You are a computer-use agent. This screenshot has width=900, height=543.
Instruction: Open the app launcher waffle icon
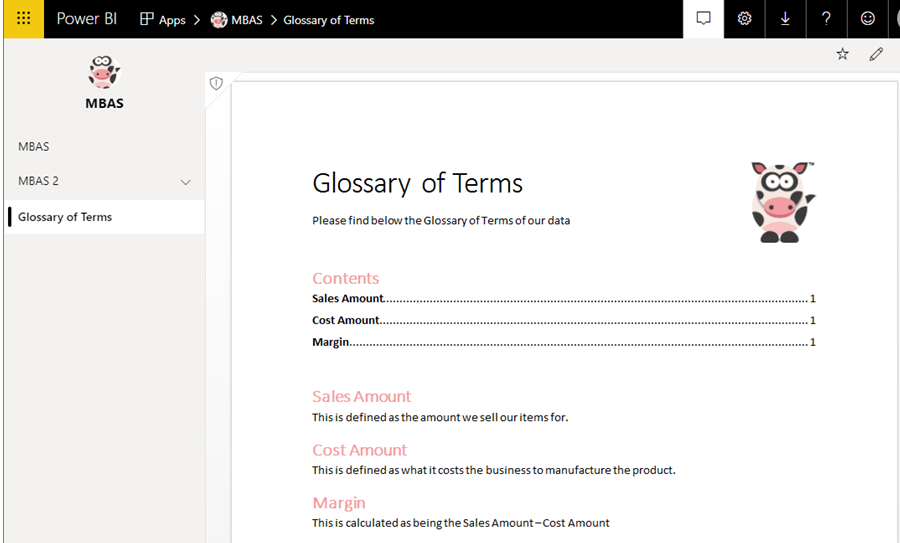coord(24,19)
